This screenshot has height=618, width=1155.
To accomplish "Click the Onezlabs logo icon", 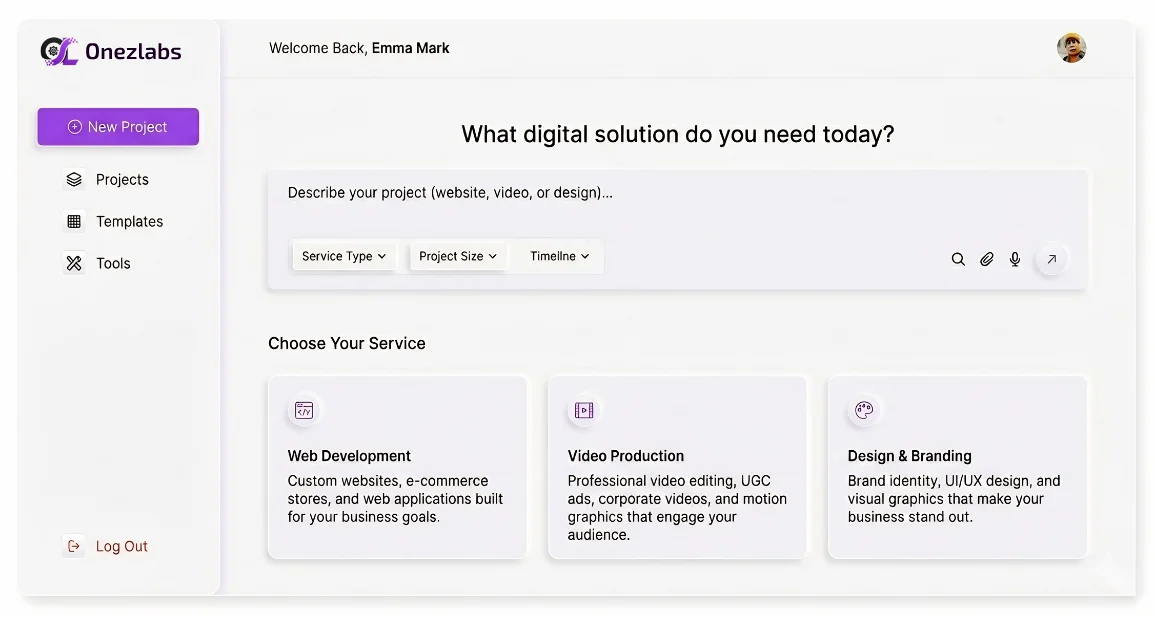I will (x=59, y=52).
